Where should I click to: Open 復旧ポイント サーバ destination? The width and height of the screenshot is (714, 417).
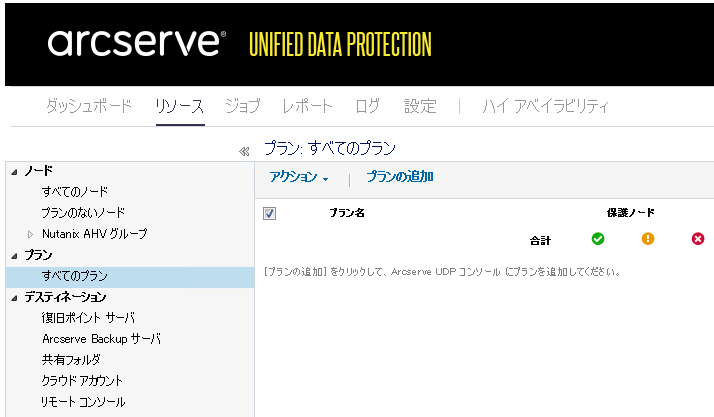[x=88, y=318]
